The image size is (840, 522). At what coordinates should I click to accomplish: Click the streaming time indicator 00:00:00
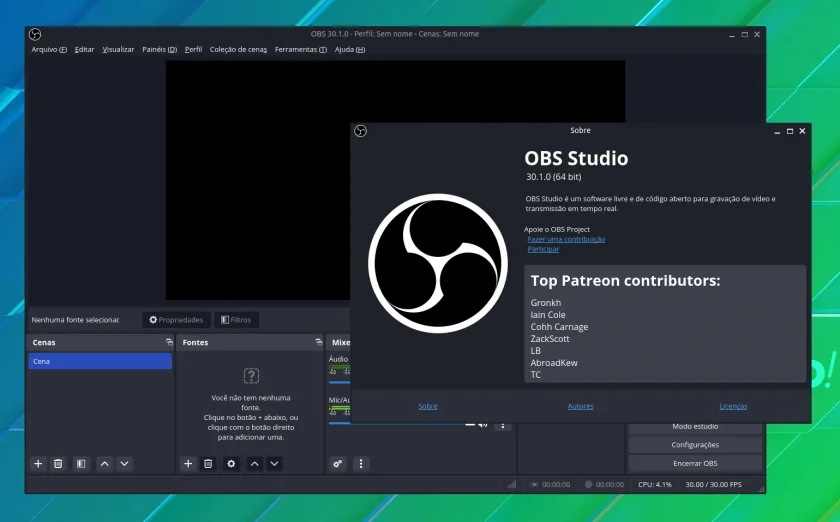[551, 484]
